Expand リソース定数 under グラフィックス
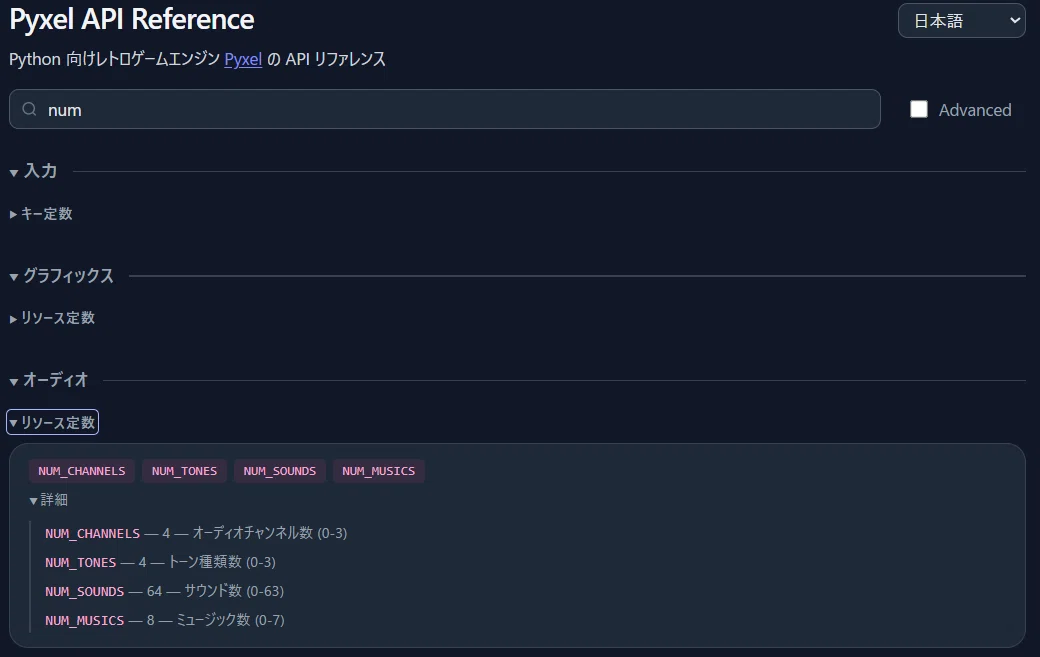Image resolution: width=1040 pixels, height=657 pixels. [52, 318]
